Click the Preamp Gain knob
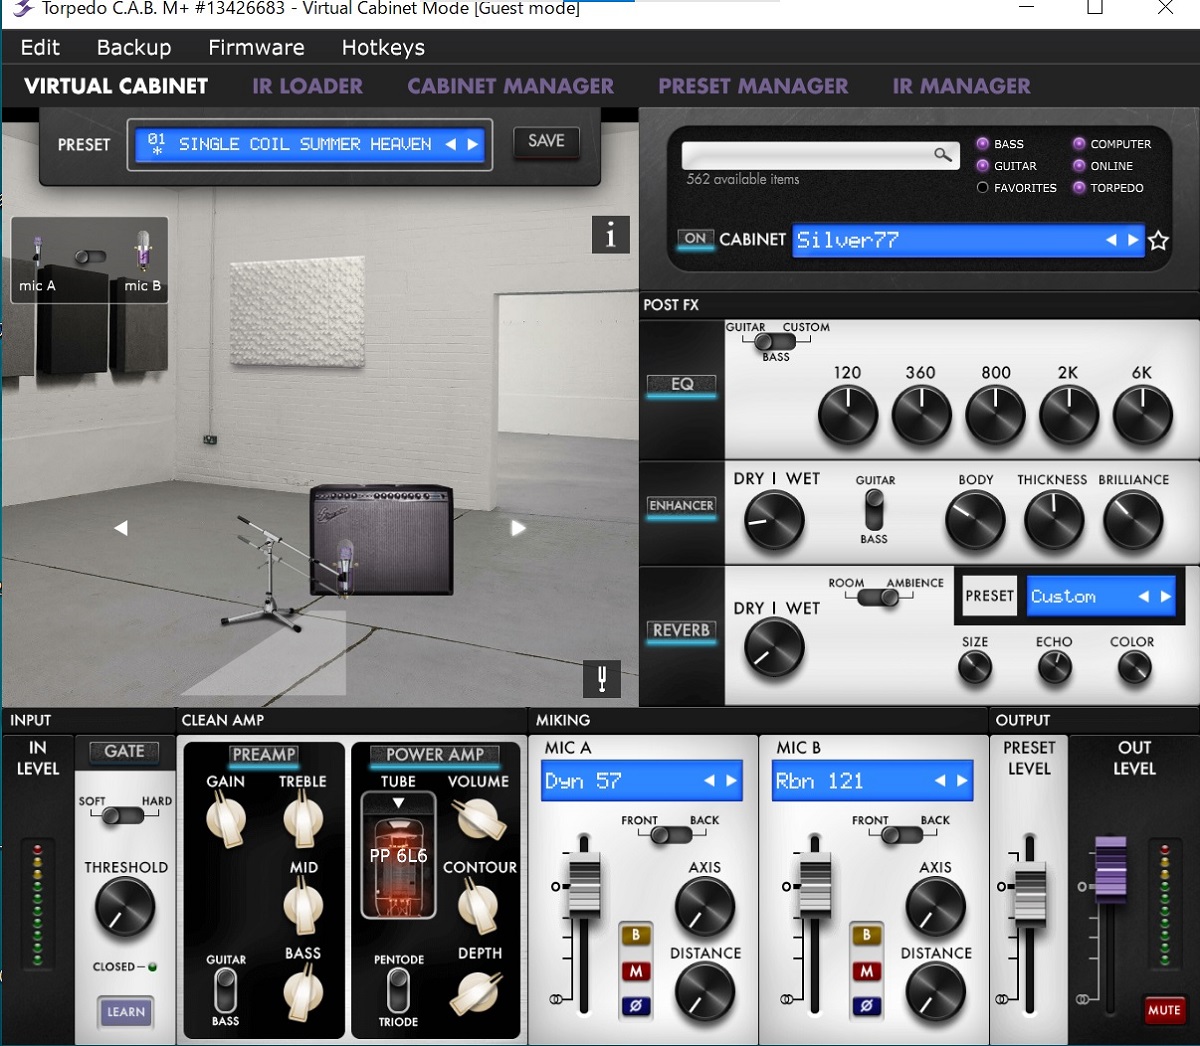This screenshot has width=1200, height=1046. click(x=225, y=820)
